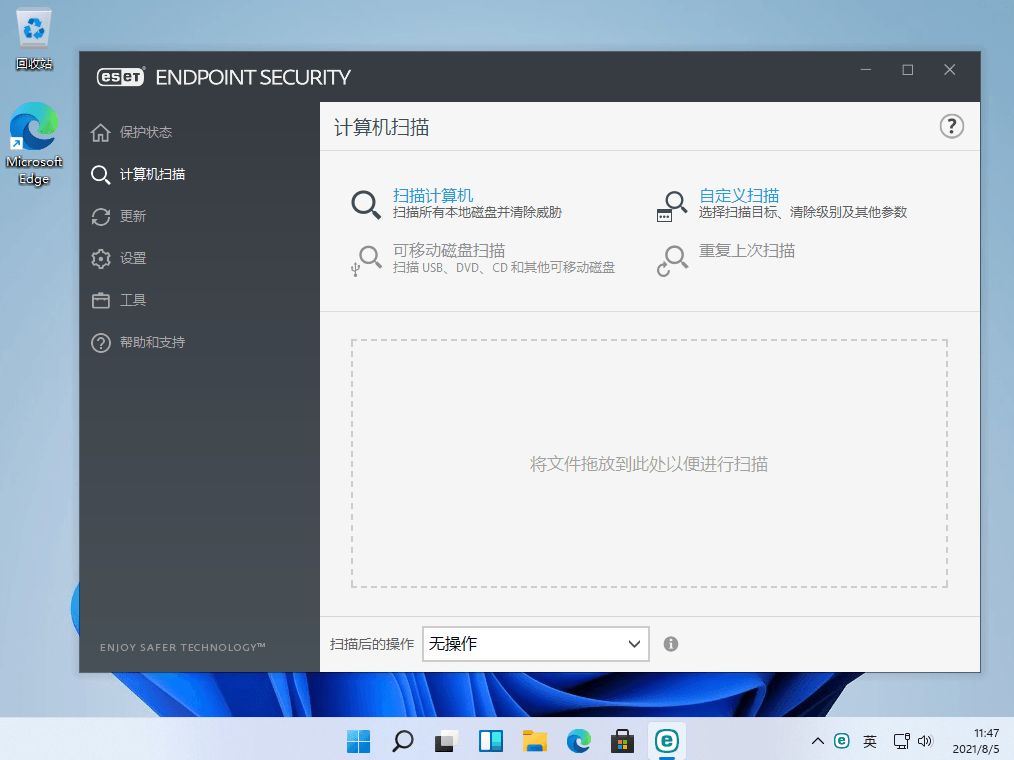Image resolution: width=1014 pixels, height=760 pixels.
Task: Click the 可移动磁盘扫描 USB magnifier icon
Action: tap(366, 261)
